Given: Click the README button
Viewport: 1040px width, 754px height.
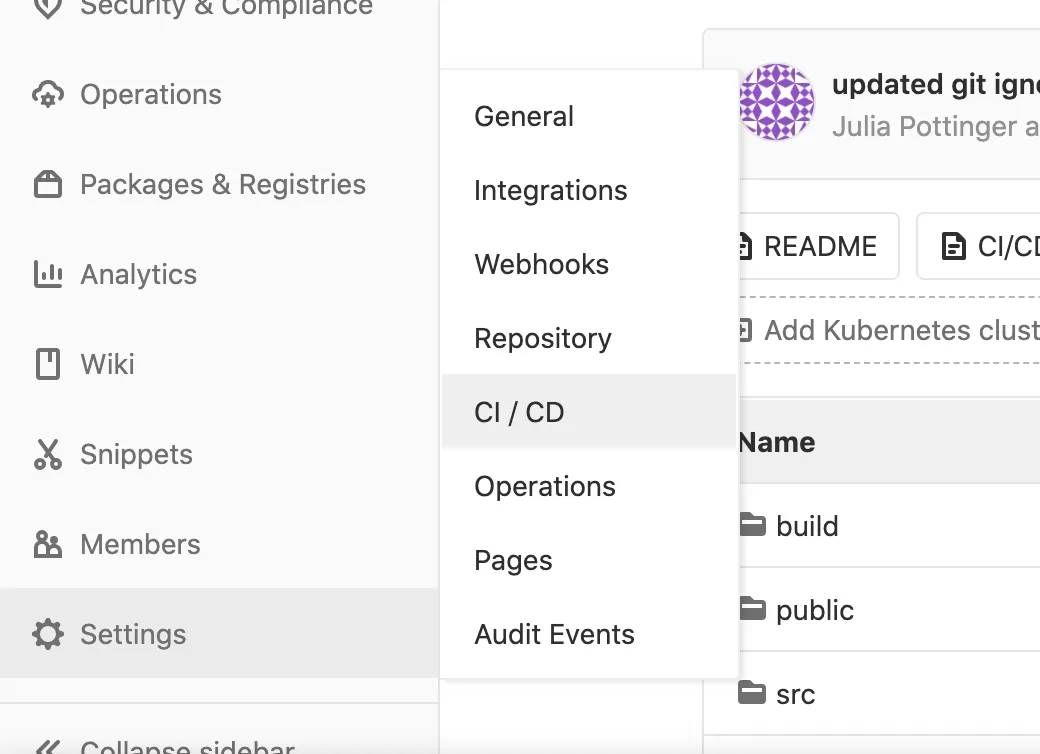Looking at the screenshot, I should [818, 246].
